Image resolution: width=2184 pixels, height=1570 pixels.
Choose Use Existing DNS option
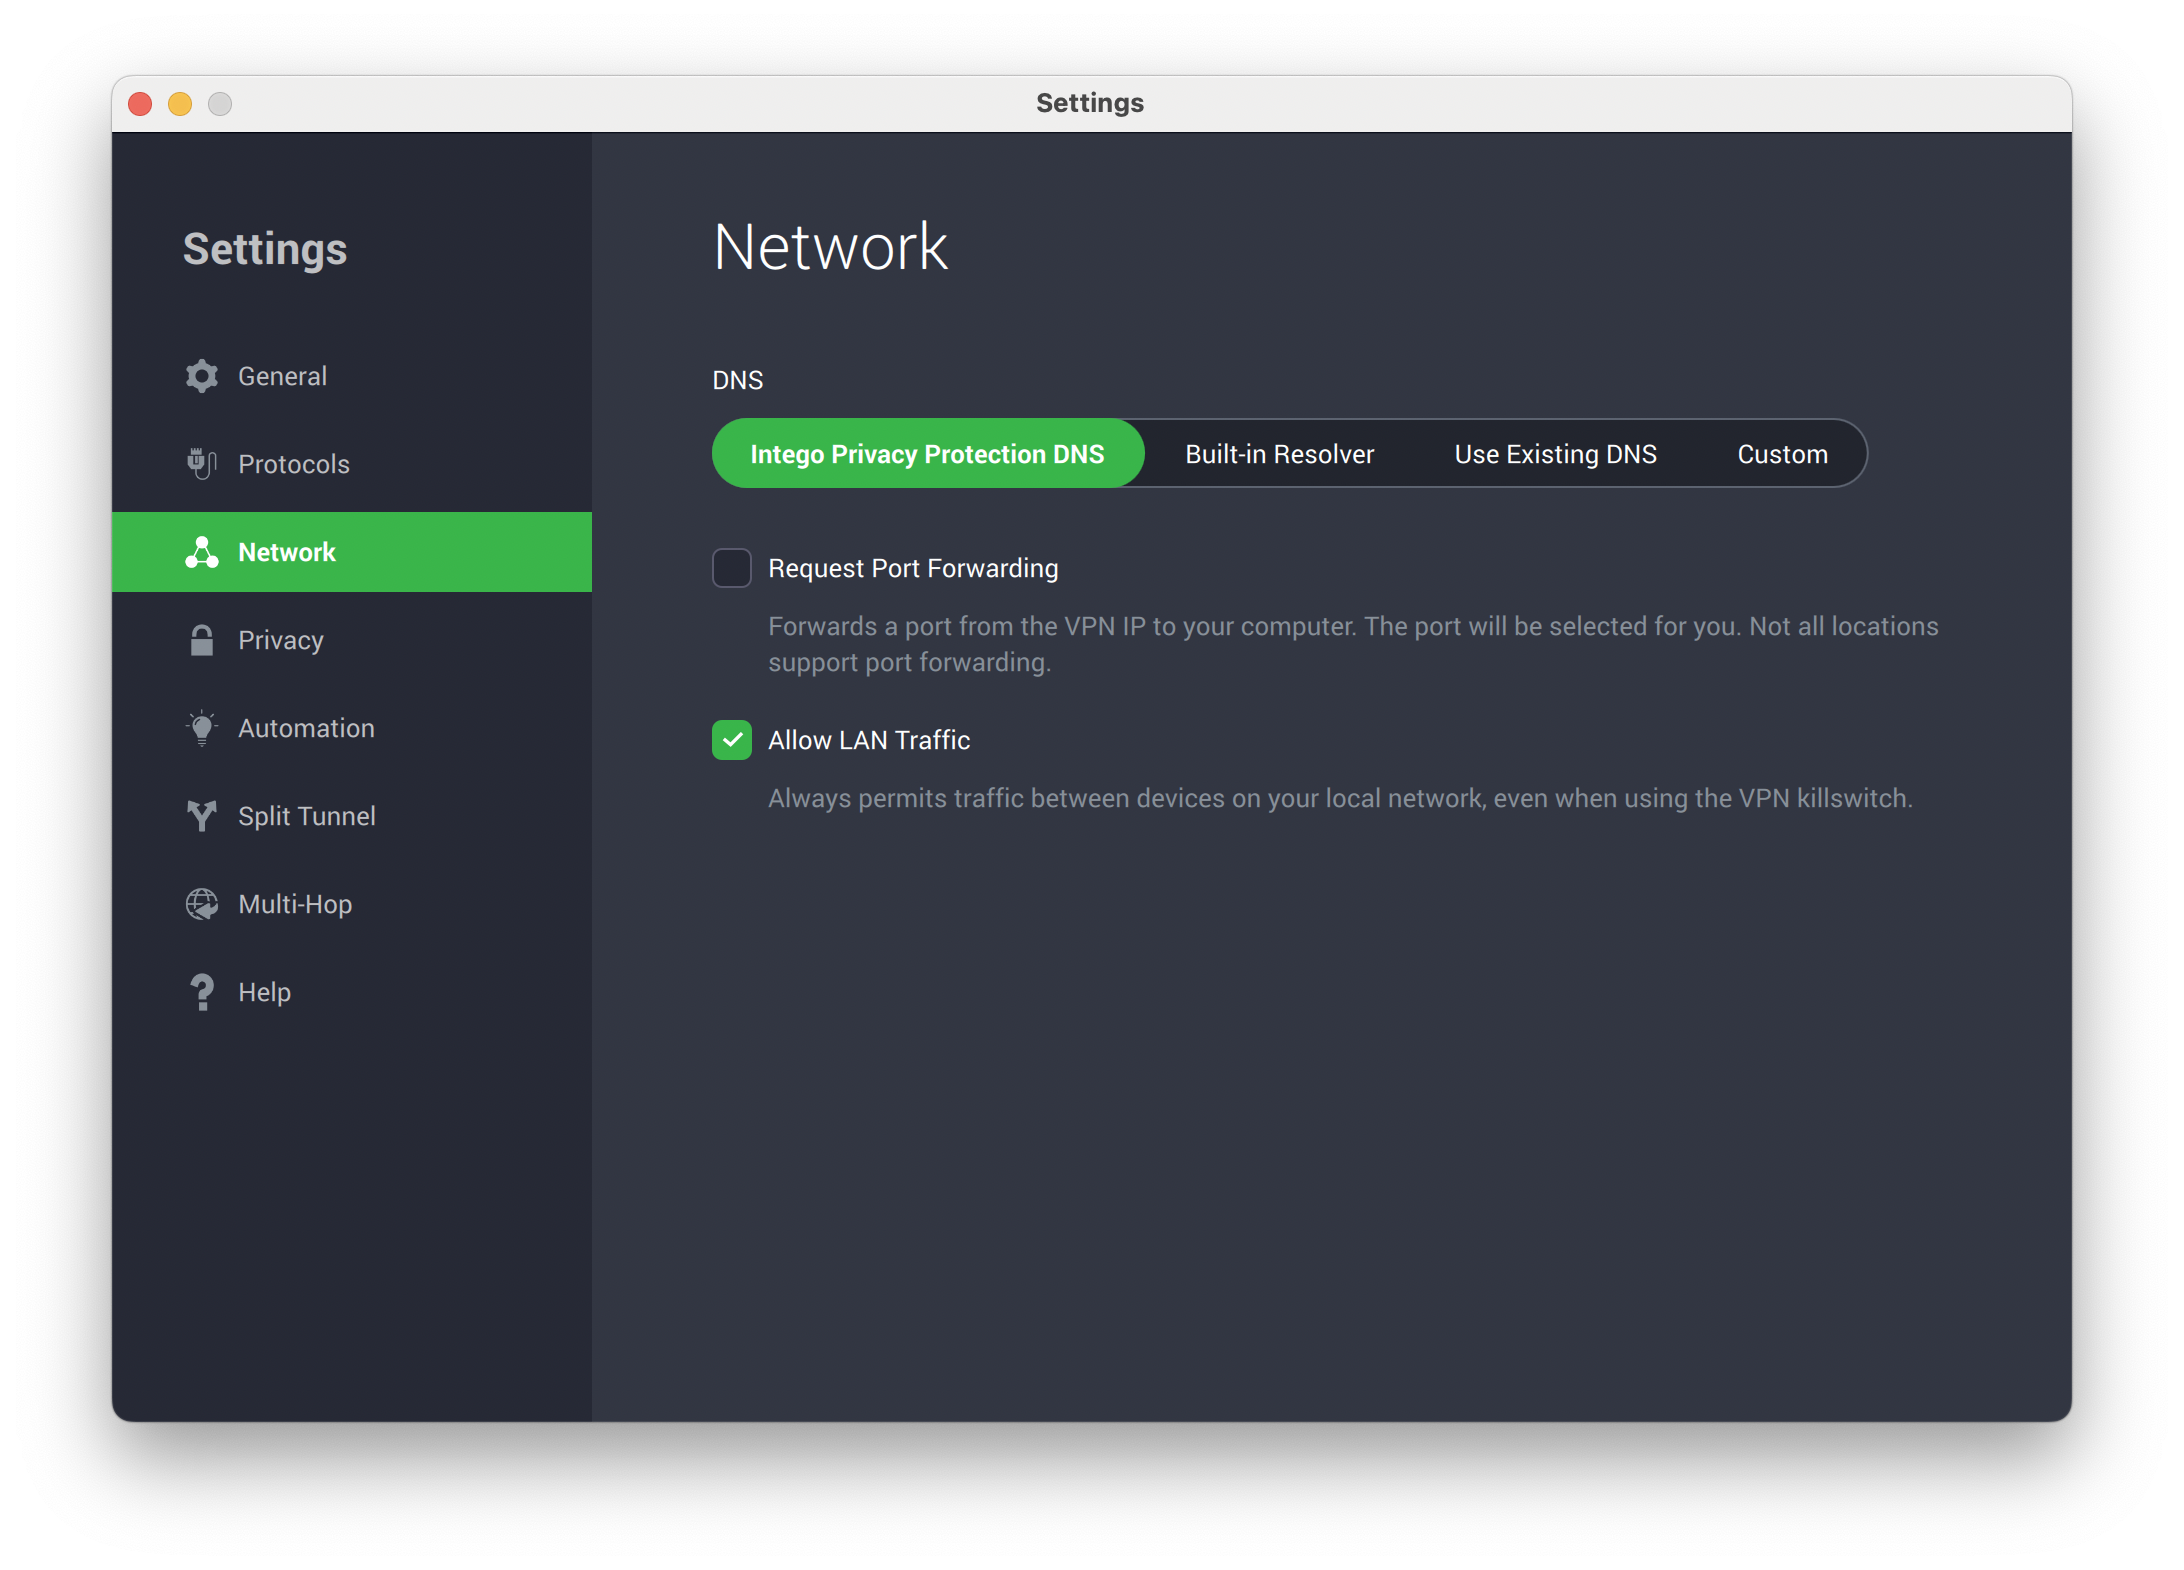tap(1556, 454)
